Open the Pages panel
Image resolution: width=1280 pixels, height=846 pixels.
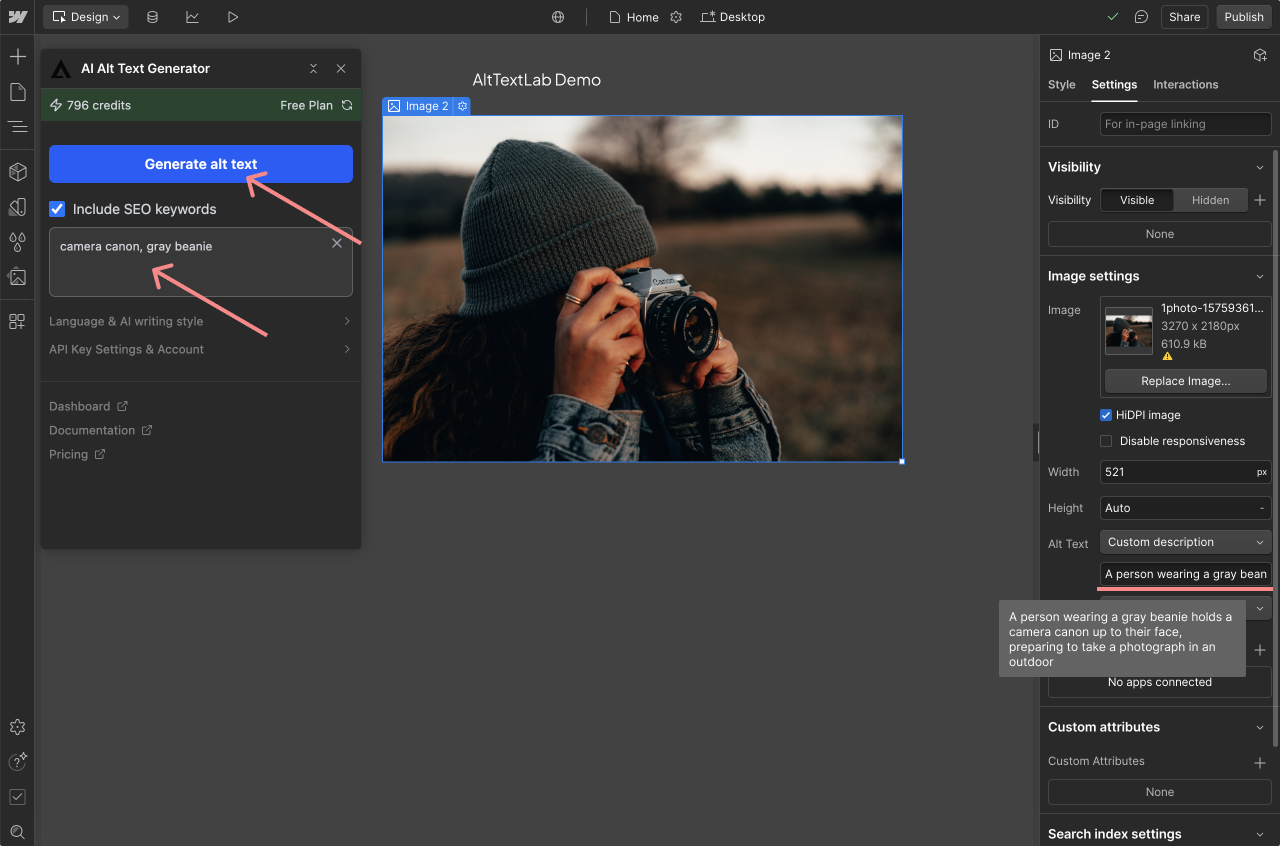pos(17,92)
